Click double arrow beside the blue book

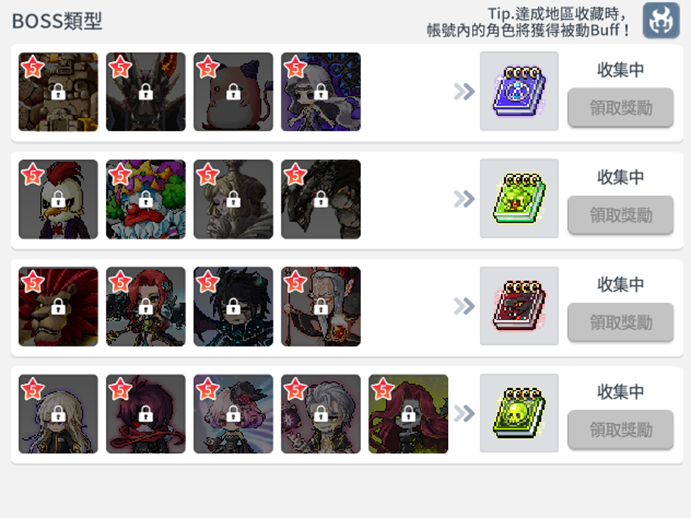pyautogui.click(x=464, y=92)
